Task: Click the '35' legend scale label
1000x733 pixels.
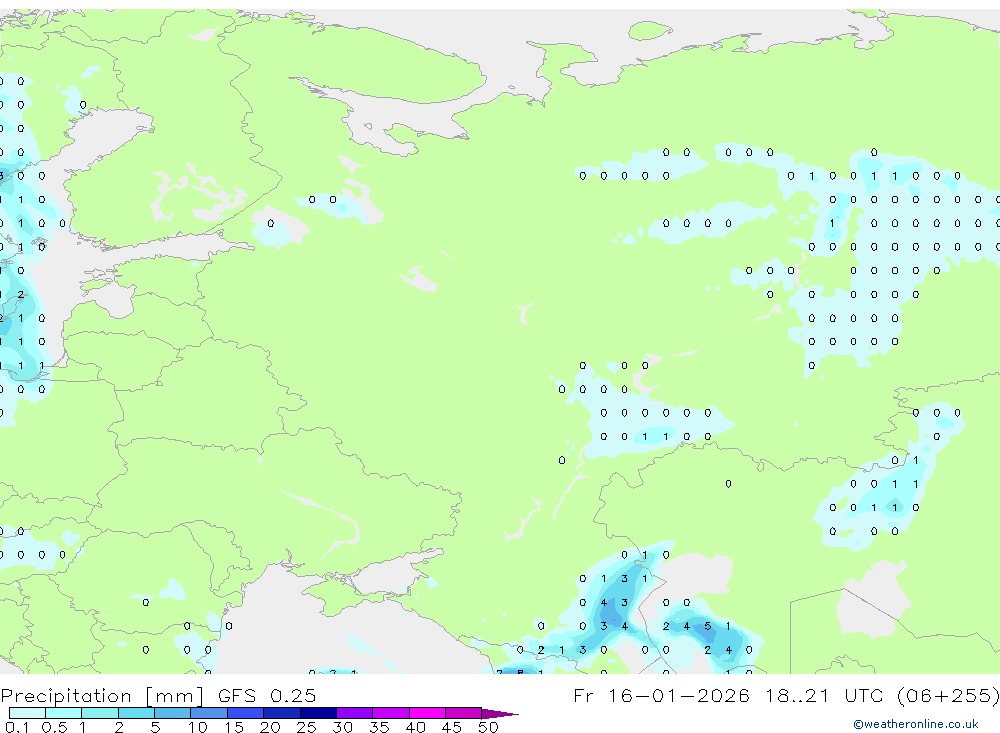Action: coord(379,727)
